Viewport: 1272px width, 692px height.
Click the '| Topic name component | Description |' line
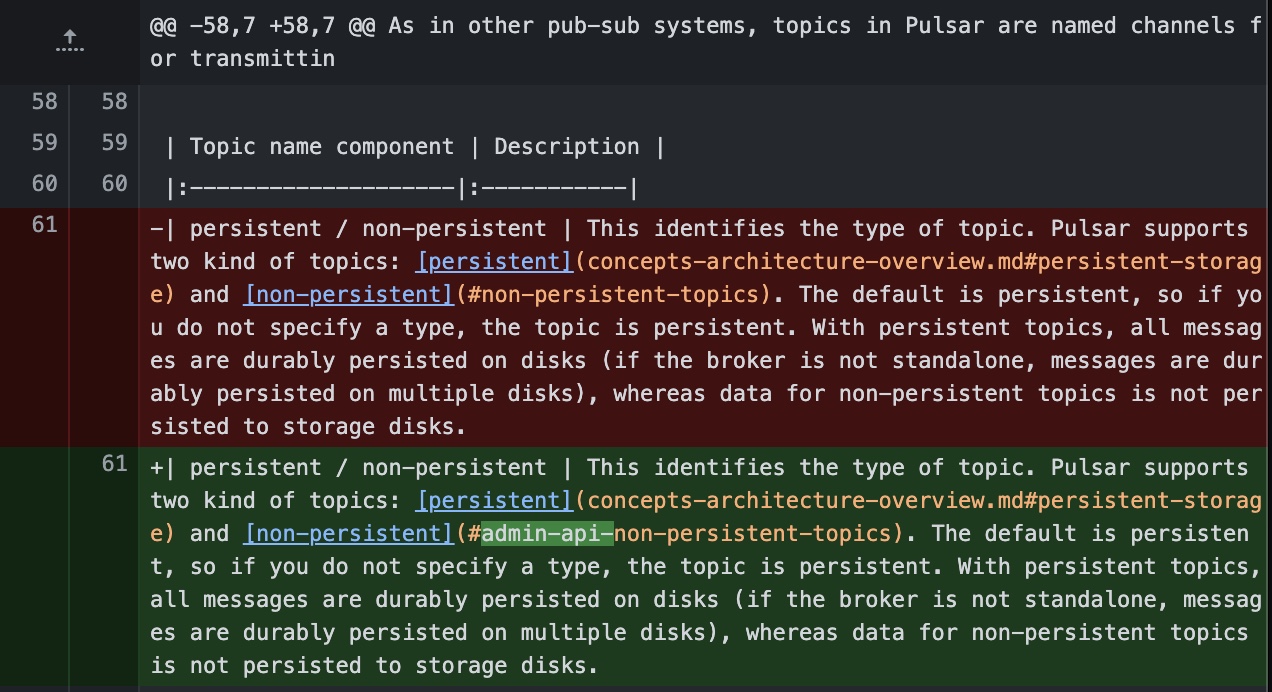point(415,147)
